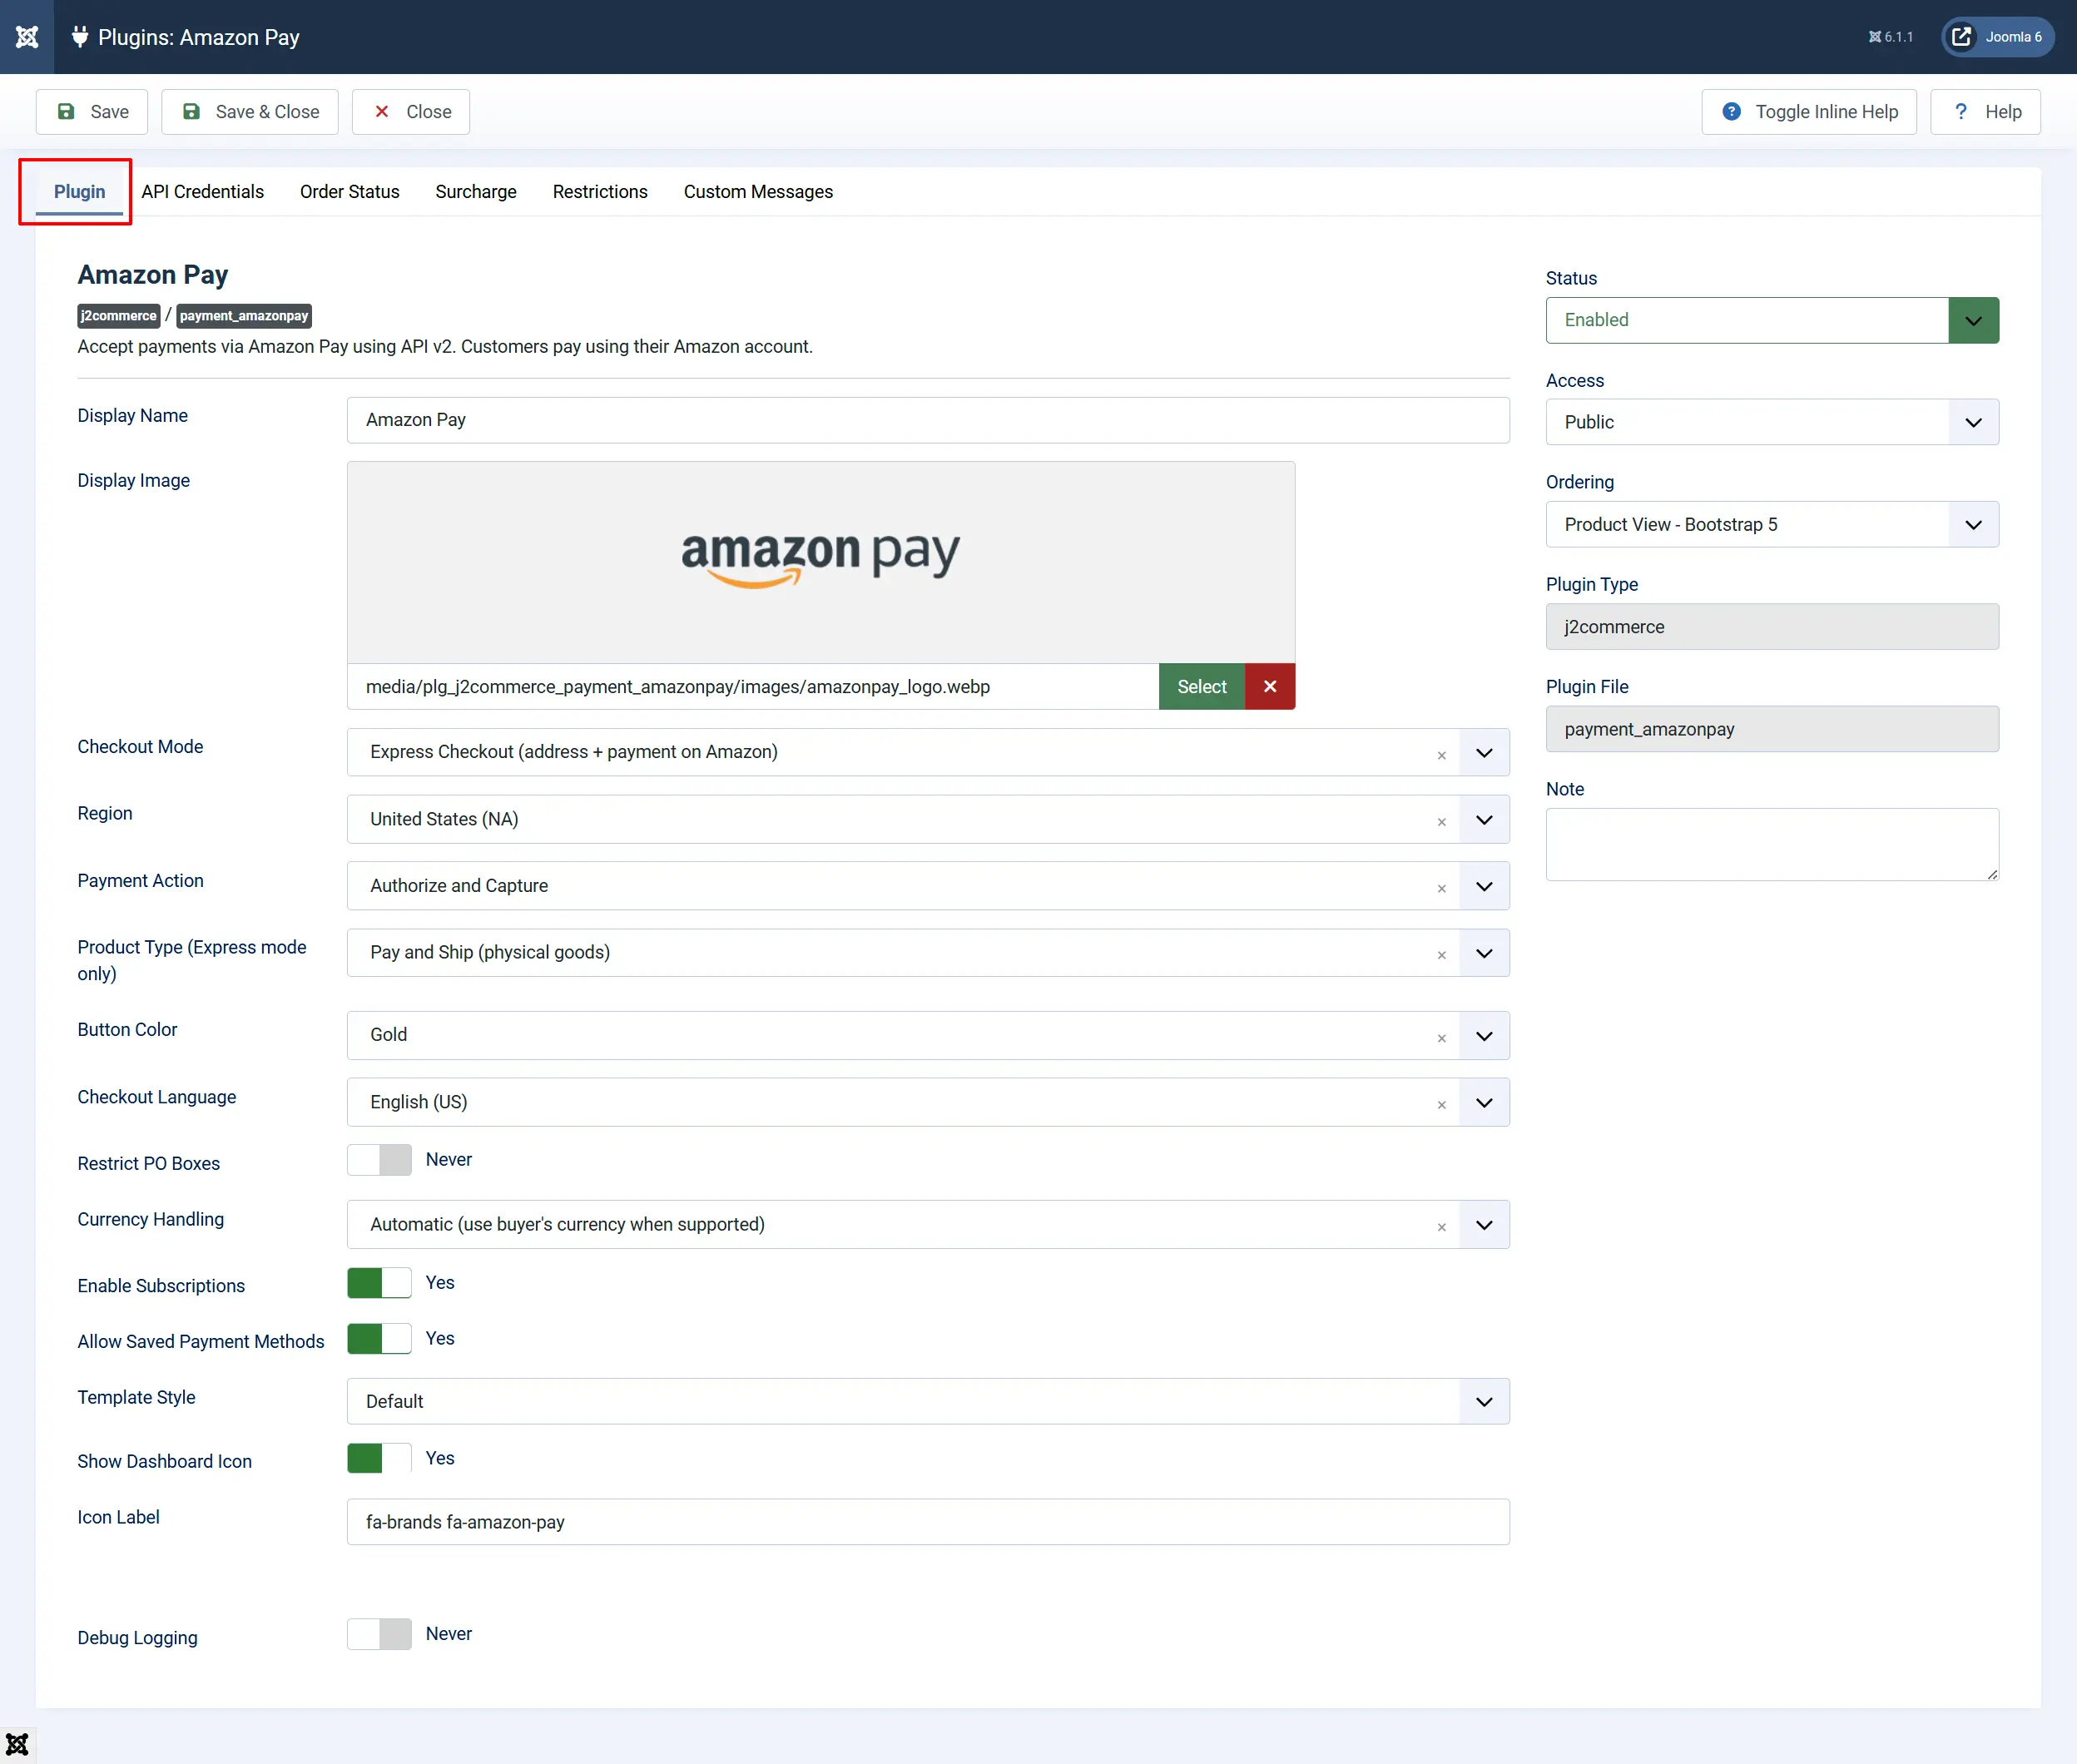2077x1764 pixels.
Task: Click the Save button
Action: point(92,112)
